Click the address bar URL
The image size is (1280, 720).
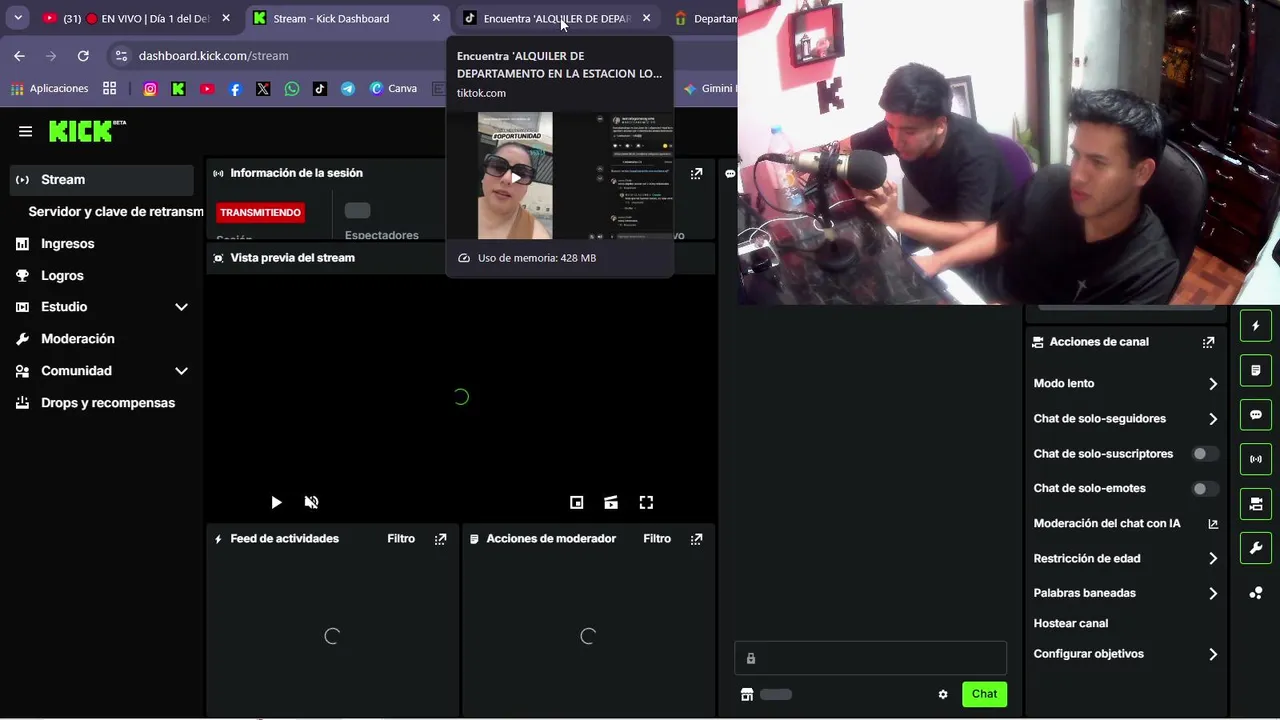click(x=213, y=56)
